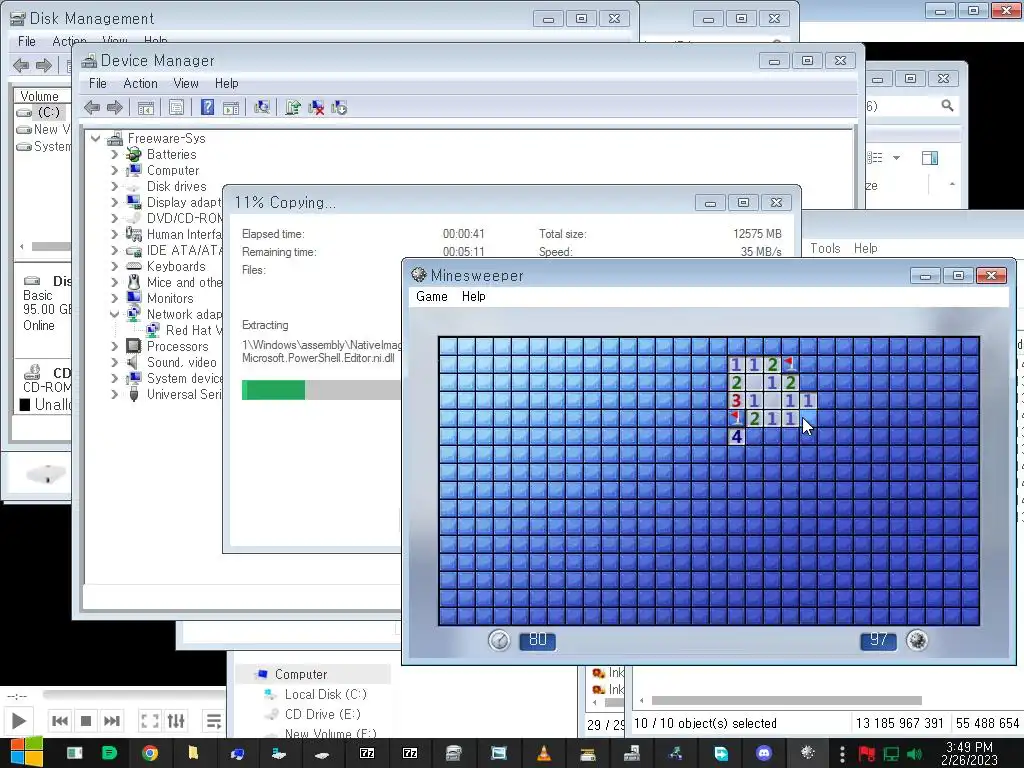Click the red 3 tile in Minesweeper

(x=737, y=400)
